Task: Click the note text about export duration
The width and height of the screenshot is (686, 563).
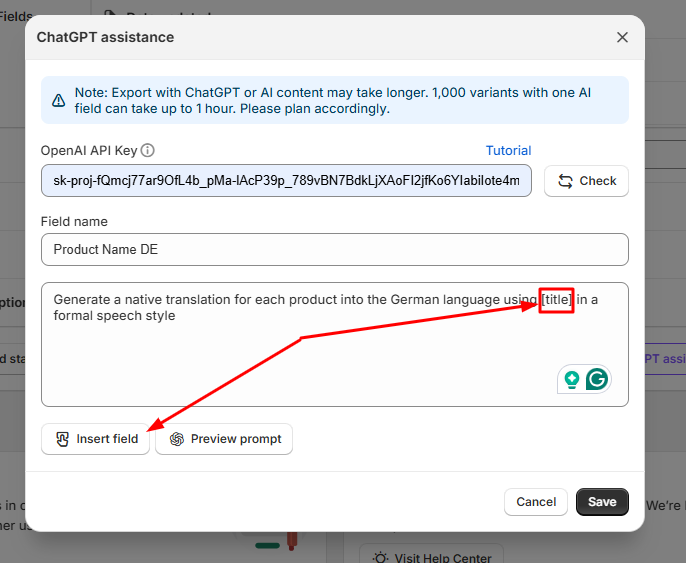Action: (332, 101)
